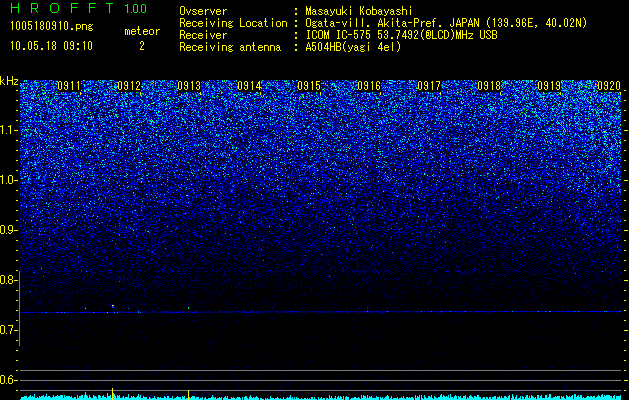
Task: Click the 0912 time marker
Action: click(x=129, y=86)
